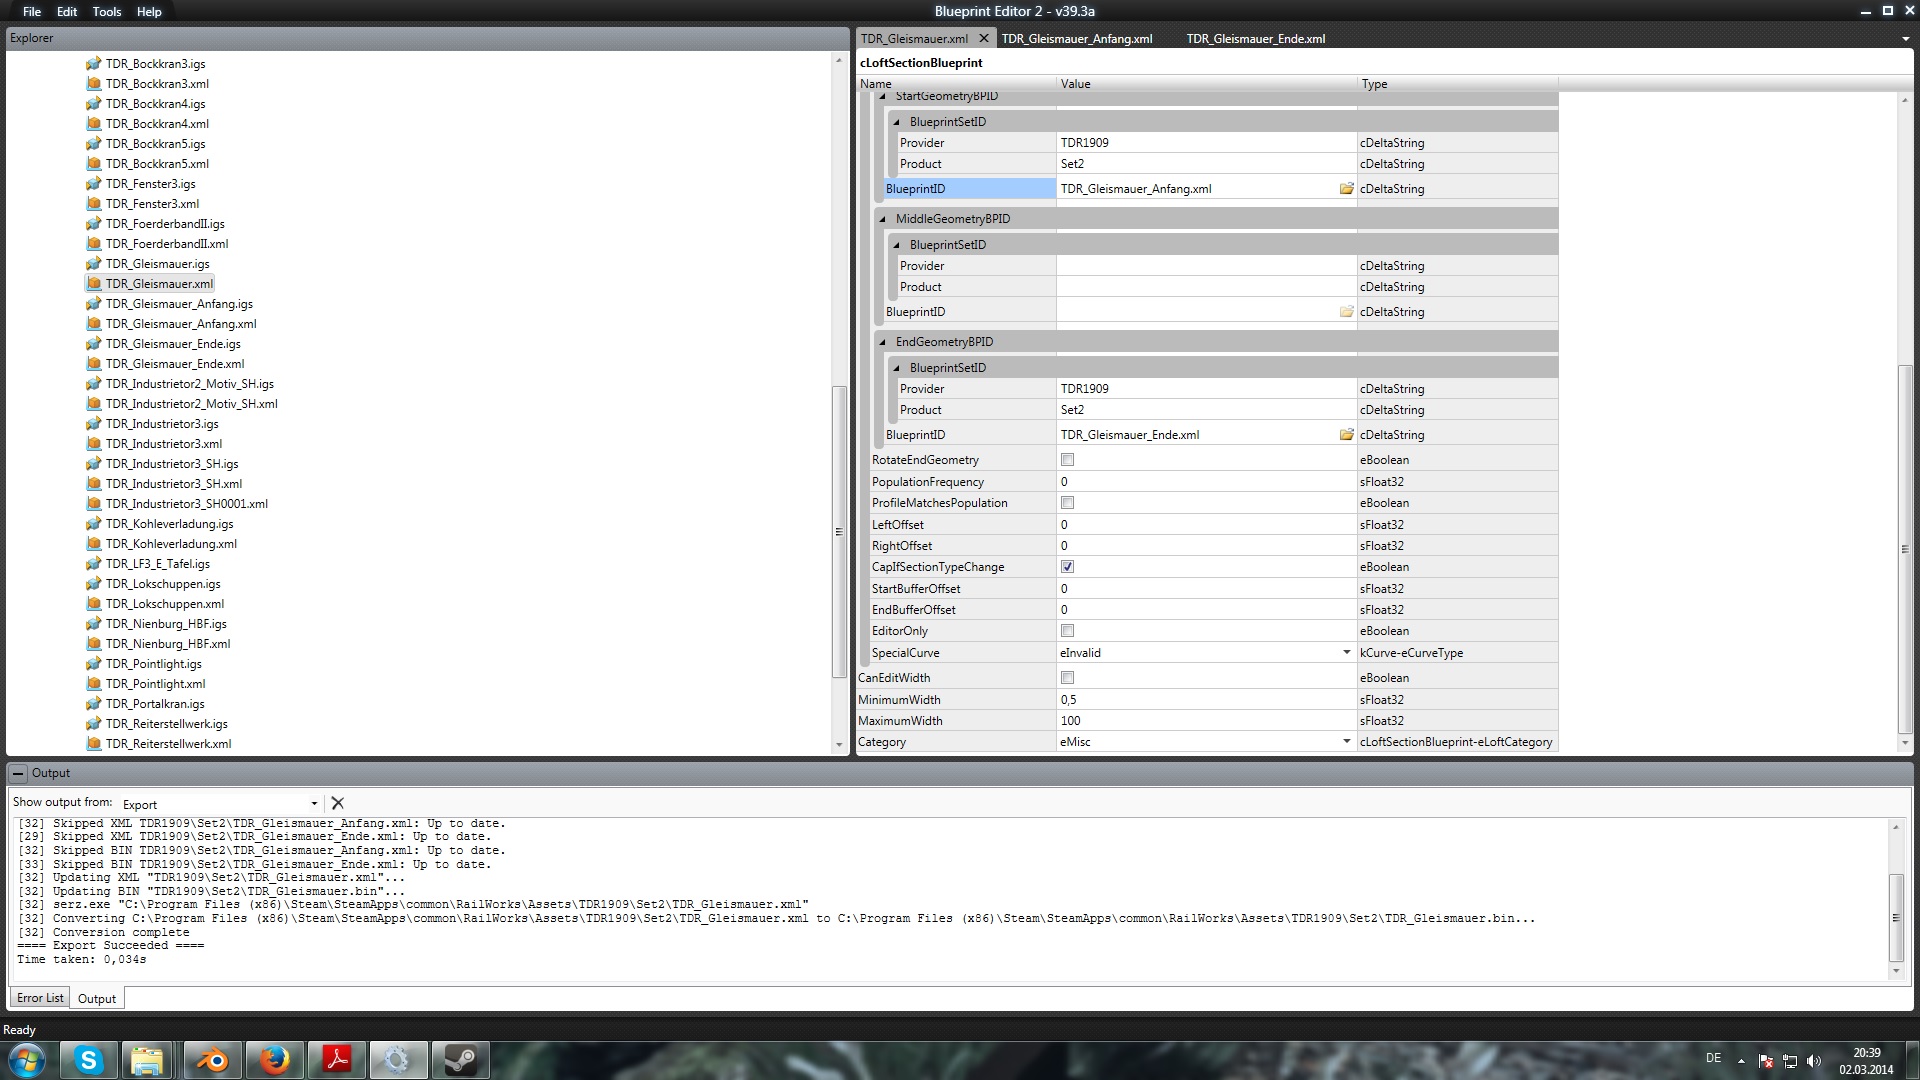Click folder browse icon for StartGeometry BlueprintID
This screenshot has height=1080, width=1920.
[1346, 189]
